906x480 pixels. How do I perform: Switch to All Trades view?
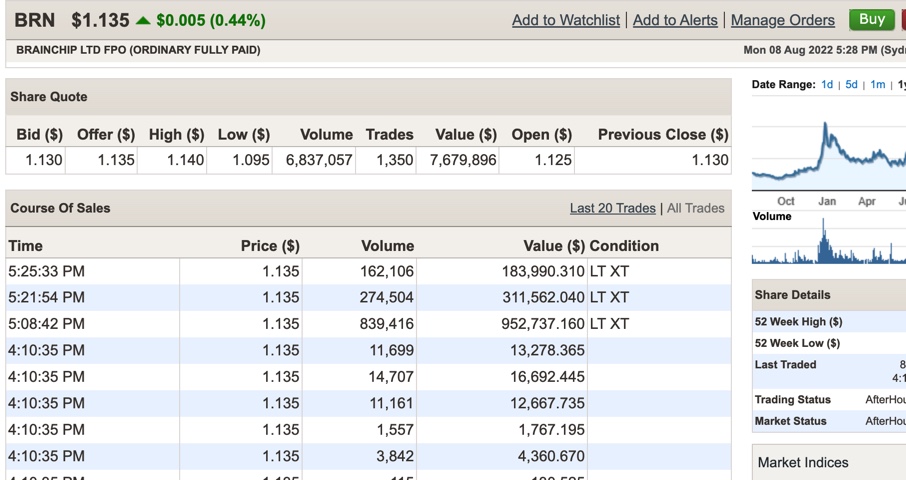pyautogui.click(x=695, y=208)
